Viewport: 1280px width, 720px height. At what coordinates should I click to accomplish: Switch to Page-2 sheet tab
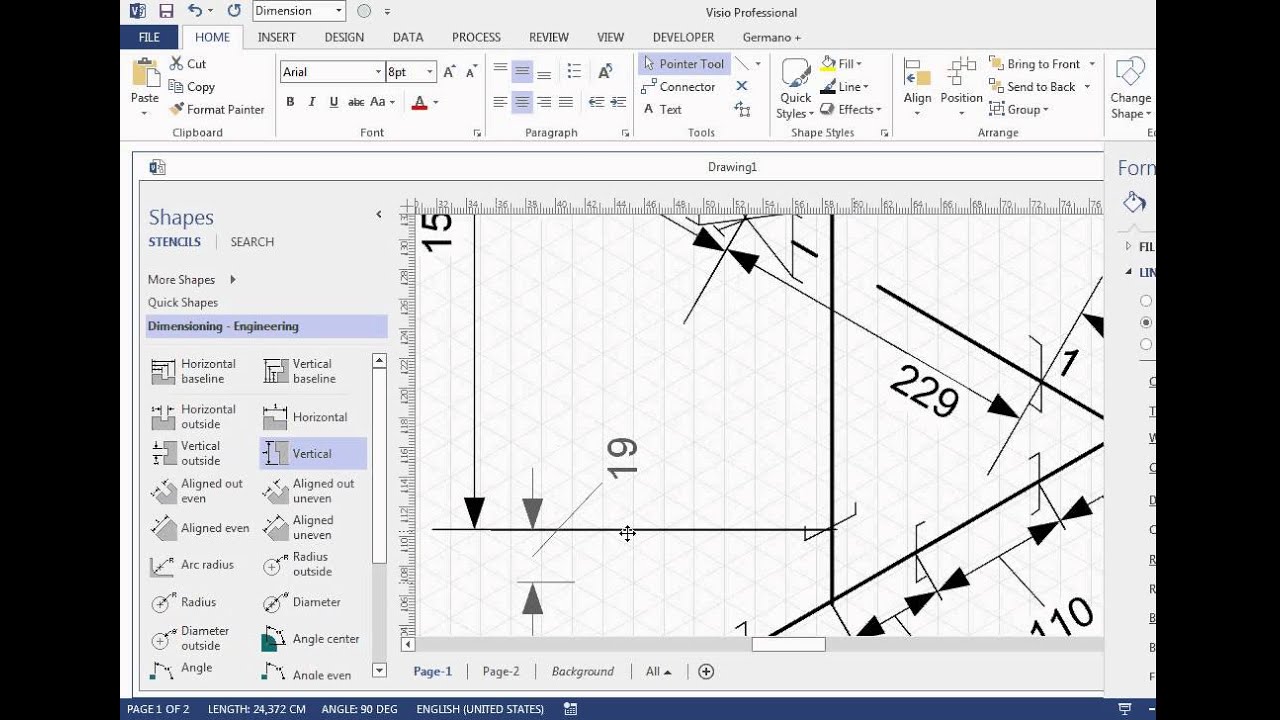tap(501, 672)
